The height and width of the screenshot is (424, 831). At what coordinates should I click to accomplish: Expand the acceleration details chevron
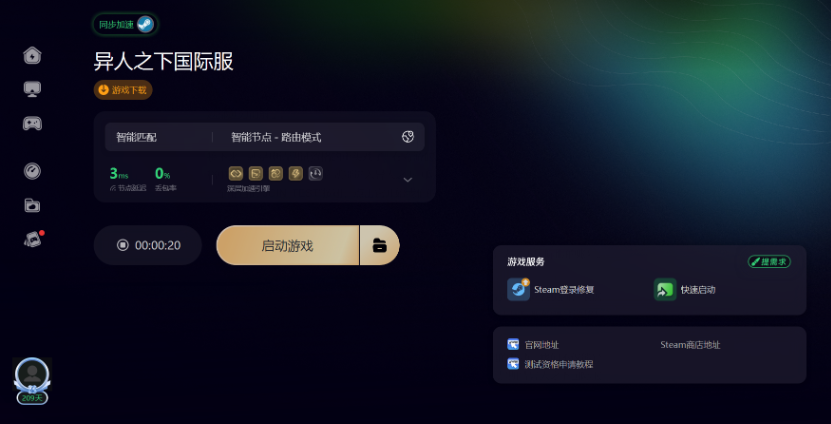tap(408, 180)
